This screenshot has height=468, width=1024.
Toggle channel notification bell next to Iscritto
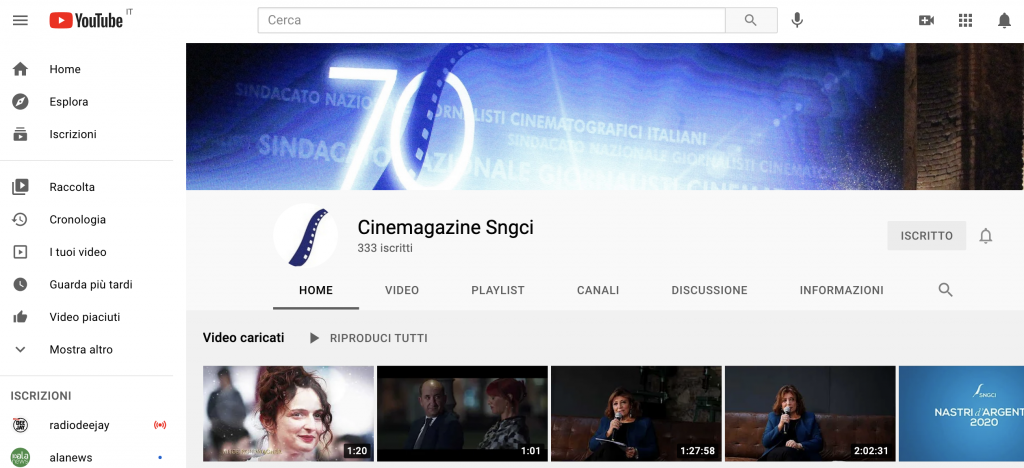pos(985,236)
